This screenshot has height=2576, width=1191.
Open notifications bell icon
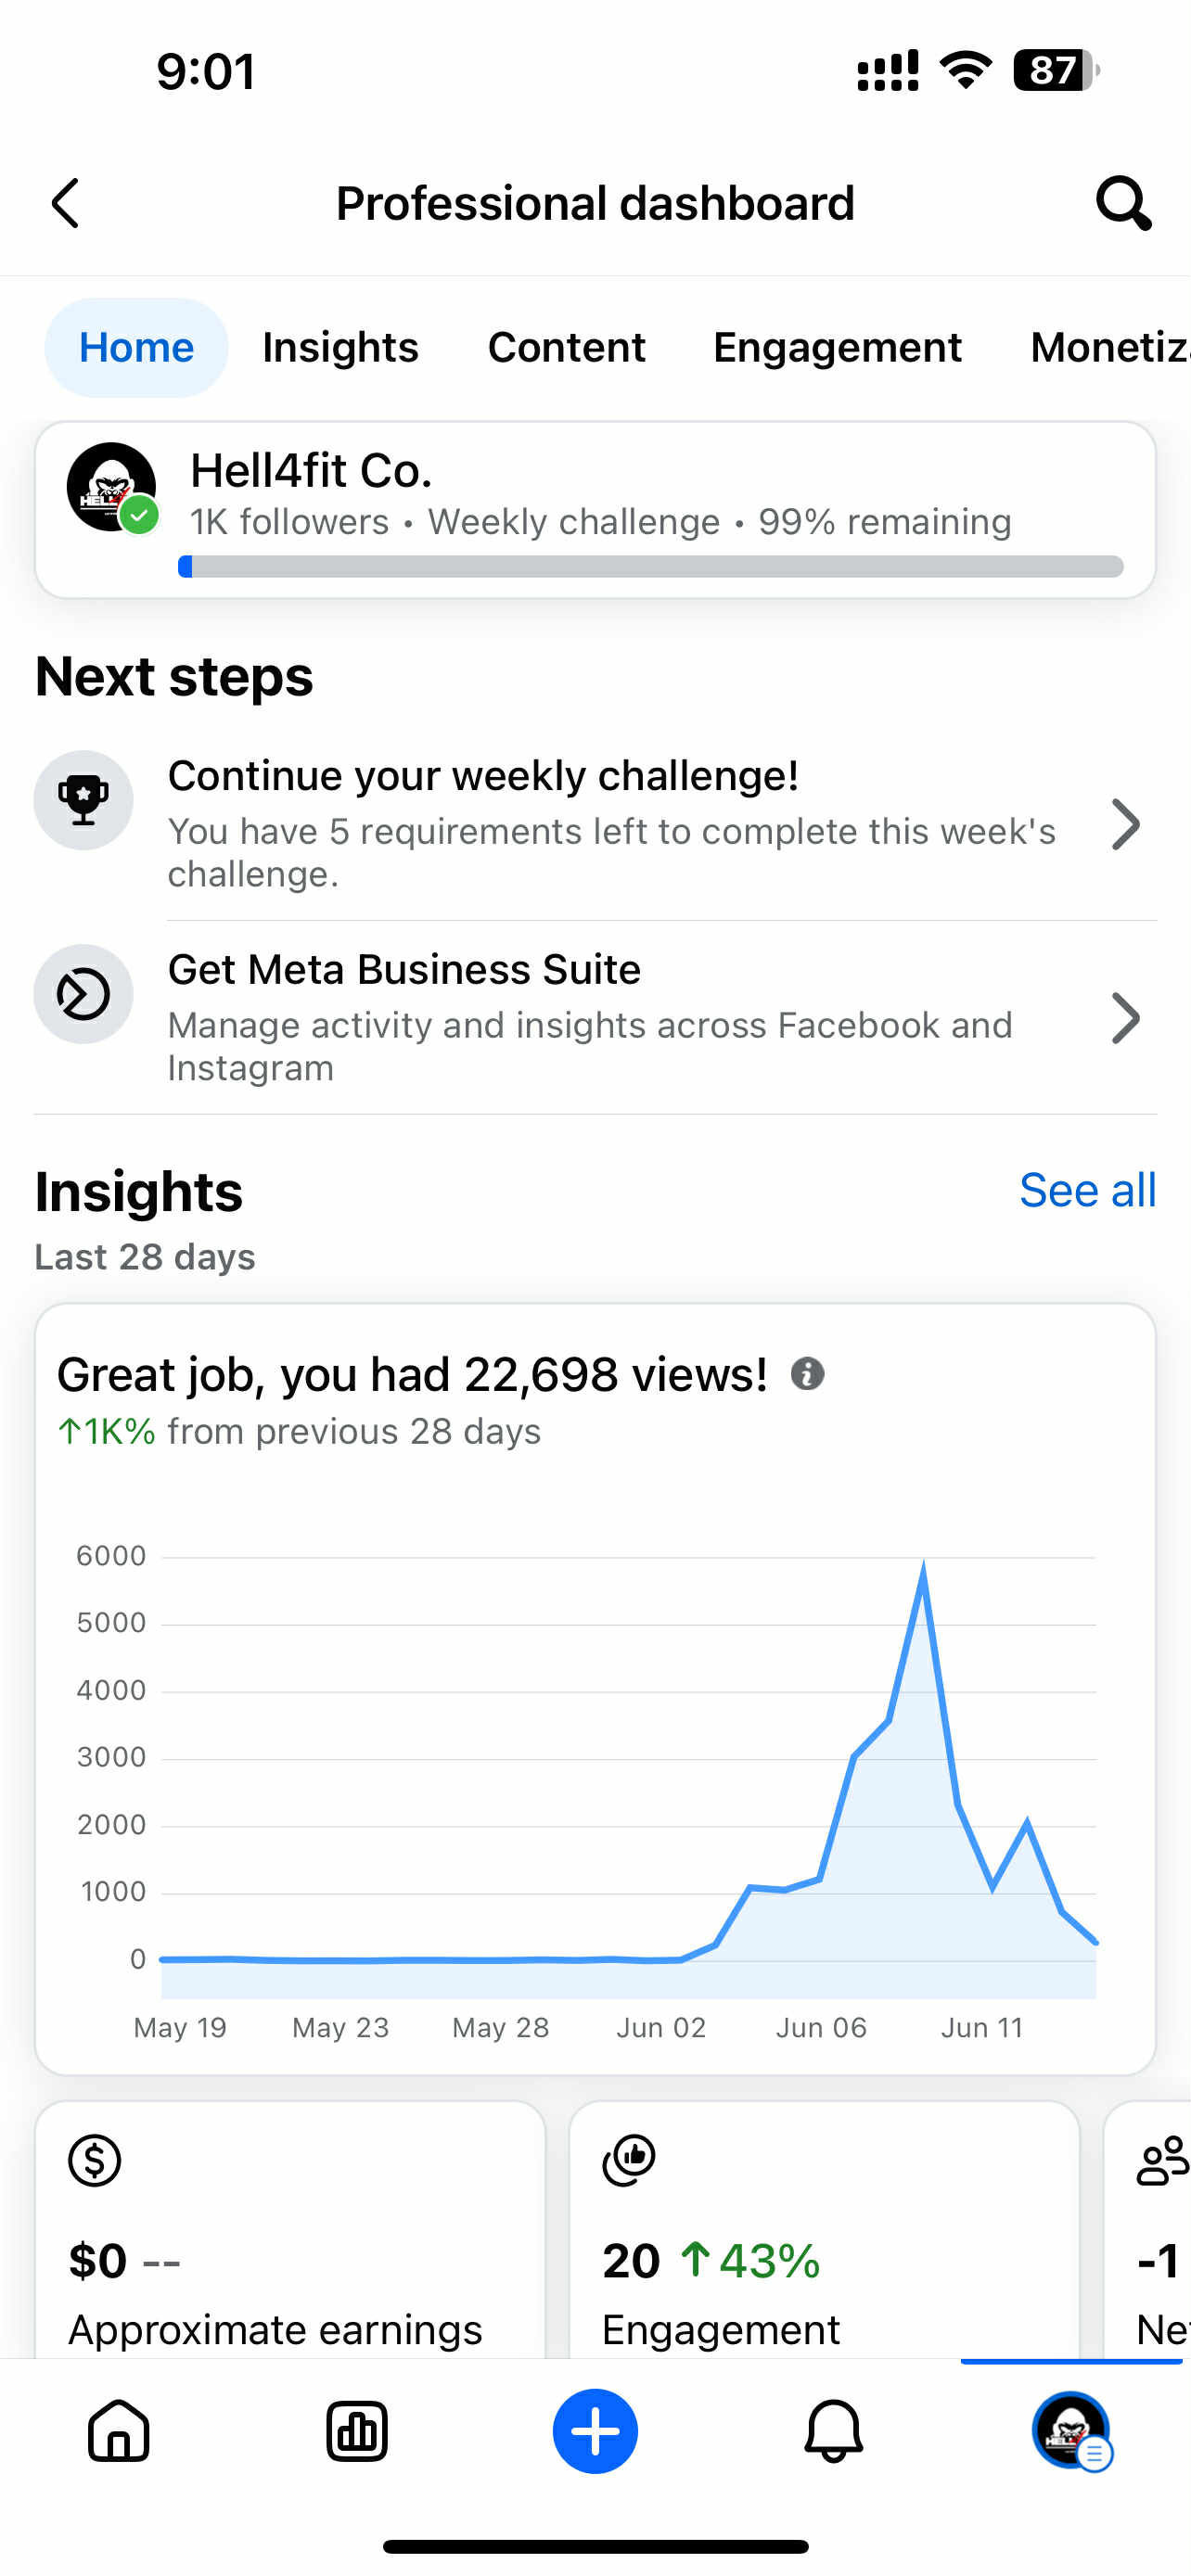[833, 2430]
